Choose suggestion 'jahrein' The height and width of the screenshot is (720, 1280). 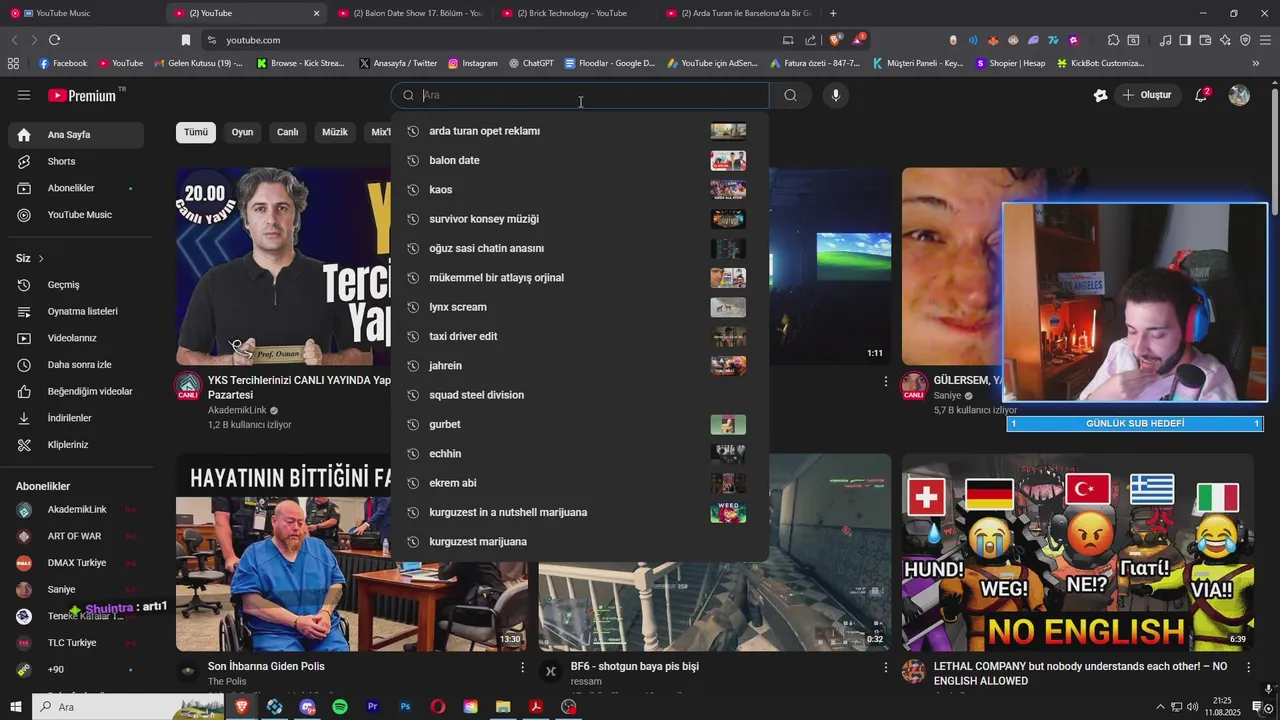pyautogui.click(x=579, y=366)
